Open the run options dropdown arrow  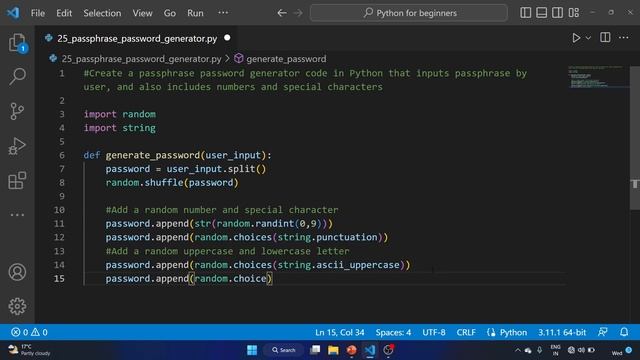(588, 38)
